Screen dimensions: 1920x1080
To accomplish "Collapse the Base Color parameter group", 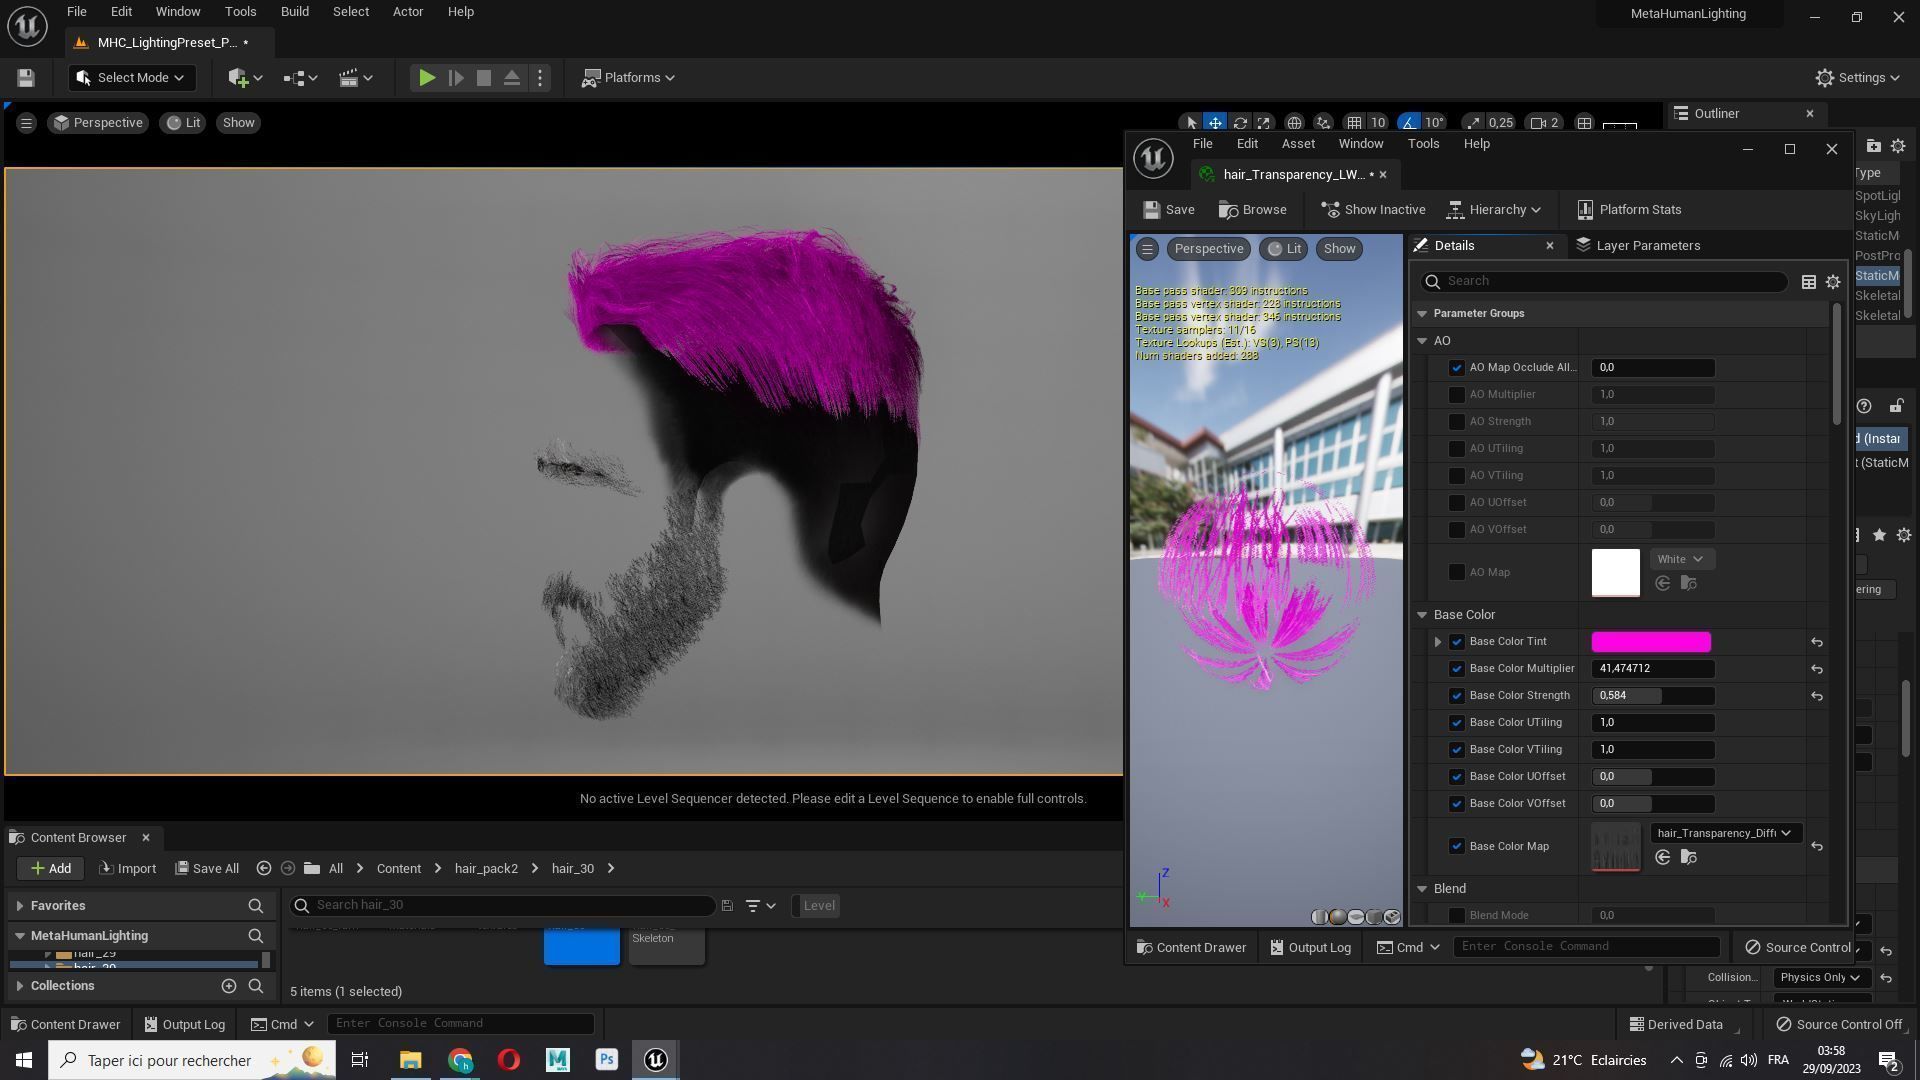I will click(x=1422, y=615).
